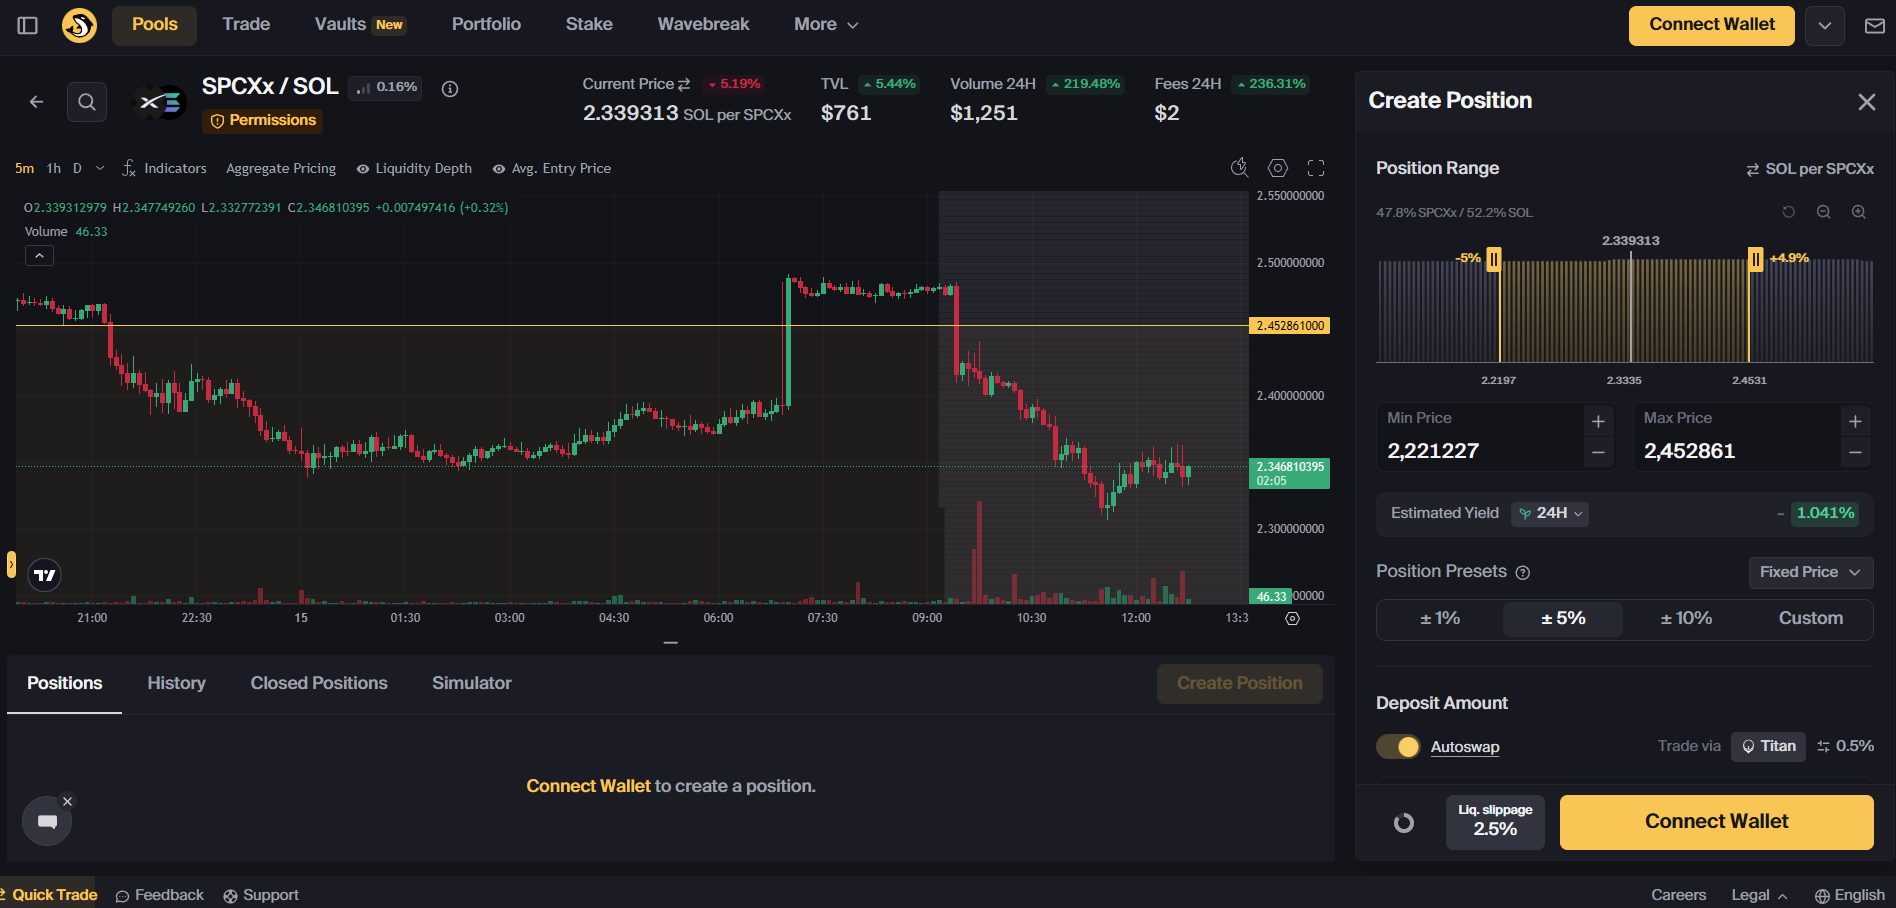Open the Portfolio navigation tab

pyautogui.click(x=486, y=25)
